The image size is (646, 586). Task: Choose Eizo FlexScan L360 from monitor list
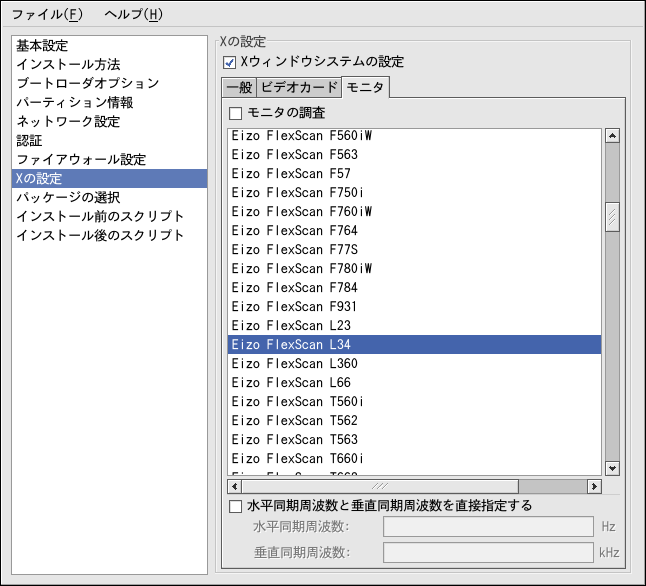click(294, 364)
